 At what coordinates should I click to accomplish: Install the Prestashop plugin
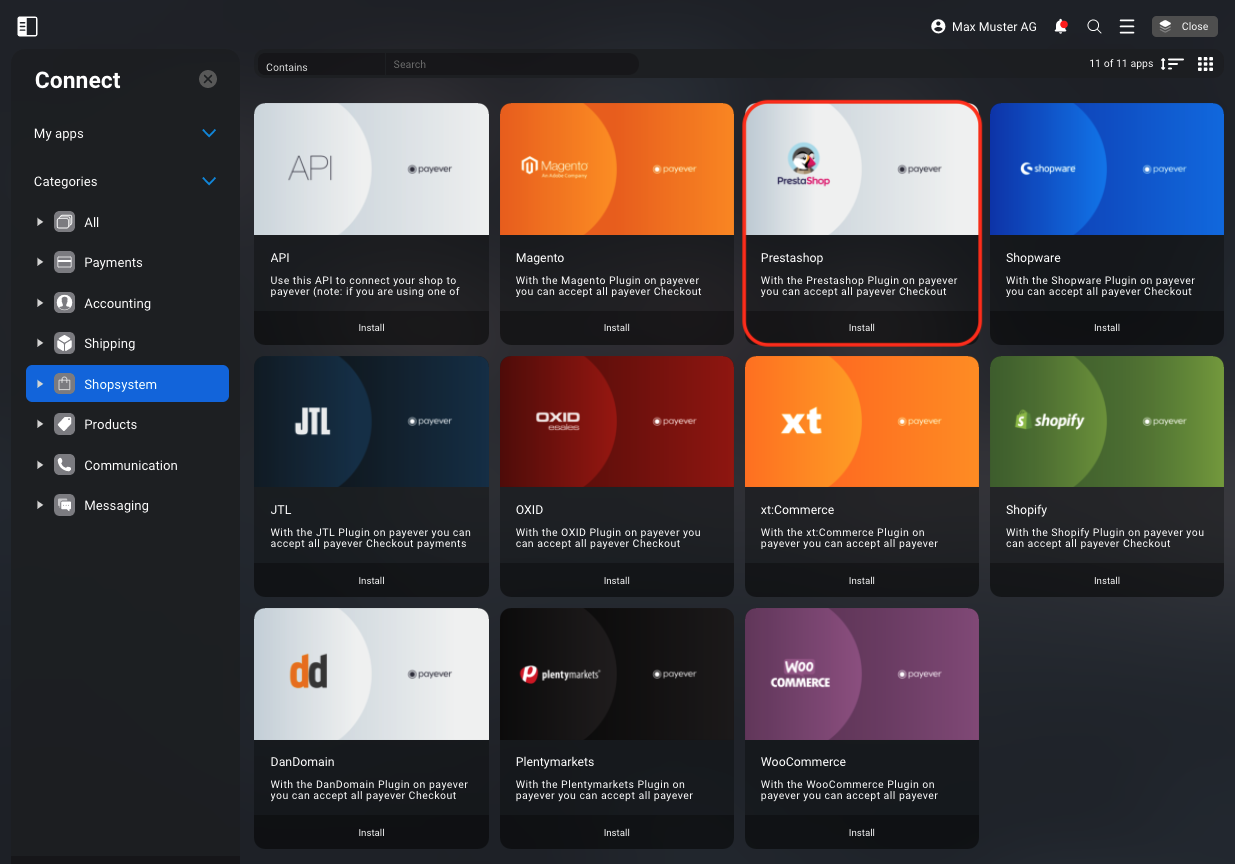[x=861, y=328]
